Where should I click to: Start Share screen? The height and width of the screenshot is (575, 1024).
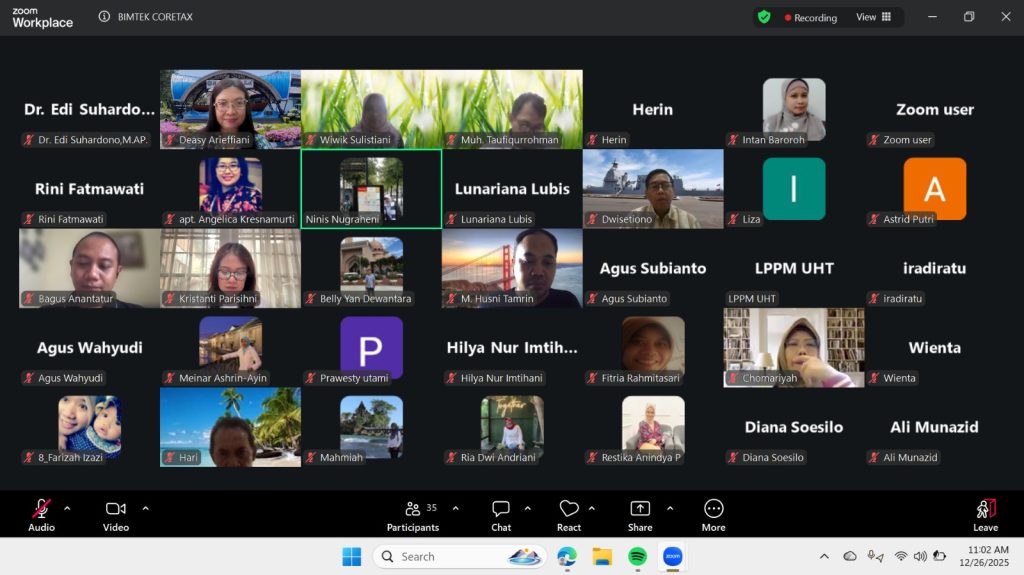pos(640,515)
